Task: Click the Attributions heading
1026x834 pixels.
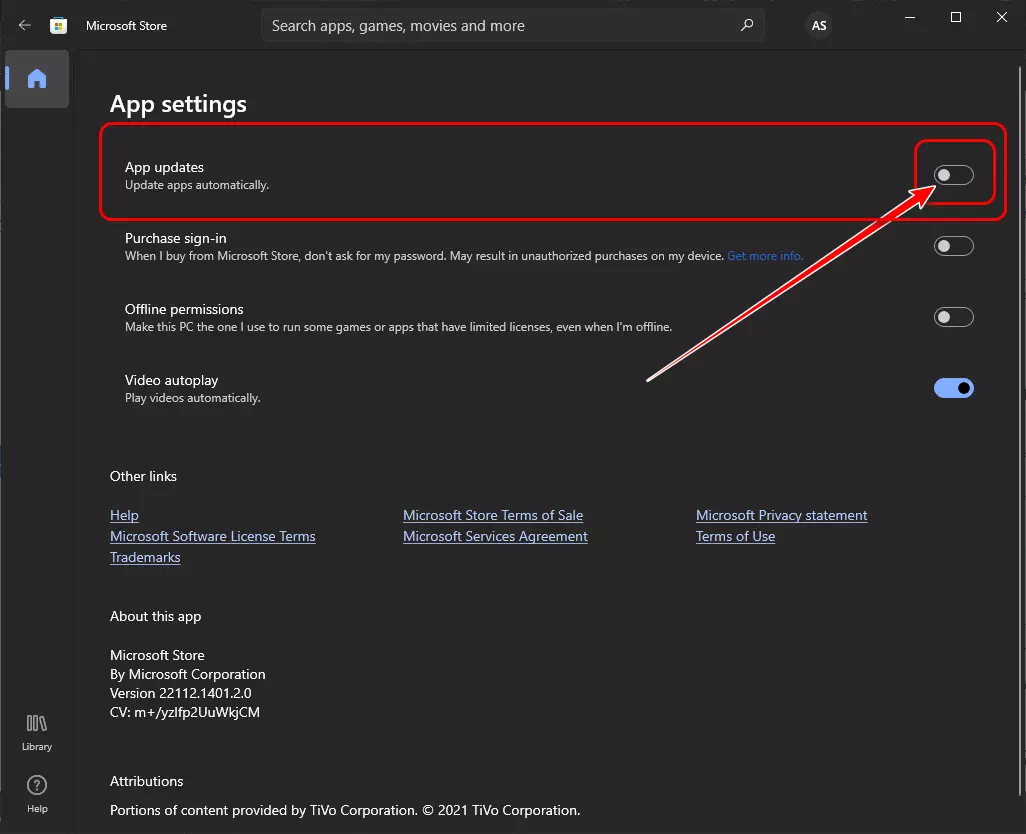Action: point(147,781)
